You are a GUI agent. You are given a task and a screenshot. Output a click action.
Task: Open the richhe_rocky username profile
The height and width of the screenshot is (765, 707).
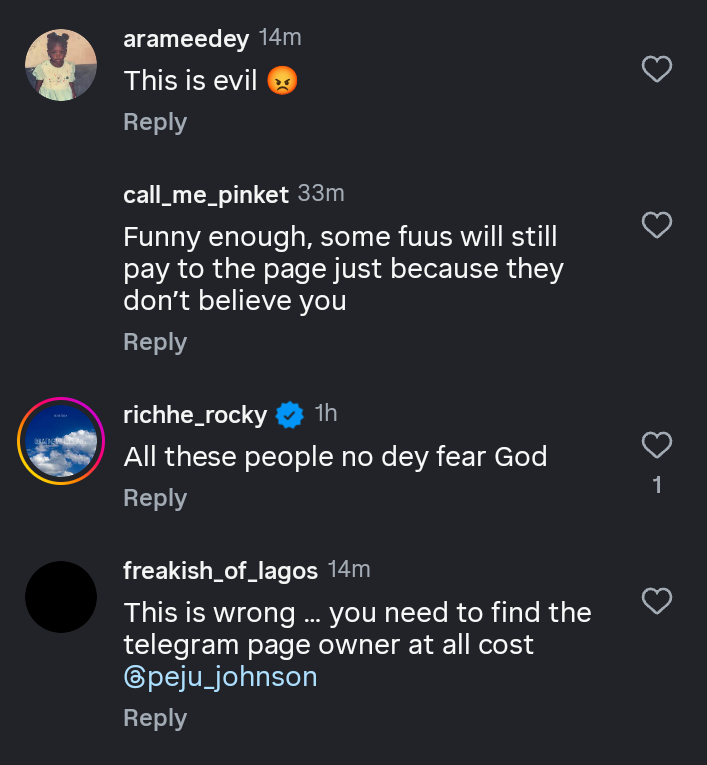(x=195, y=415)
